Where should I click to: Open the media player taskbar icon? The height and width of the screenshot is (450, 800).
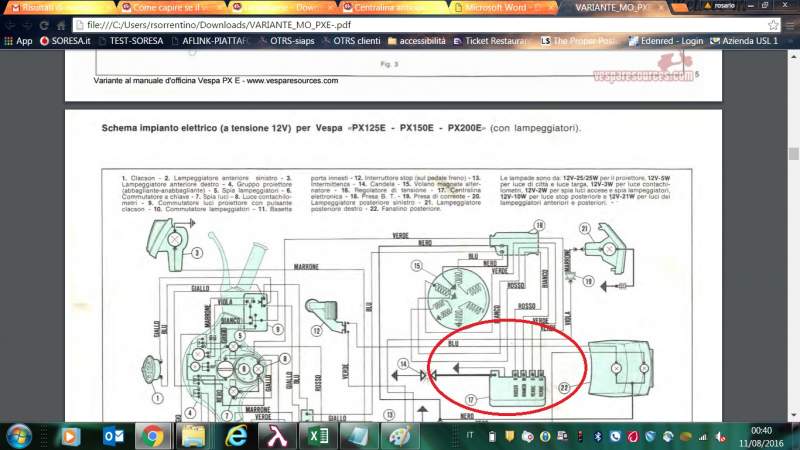(70, 436)
